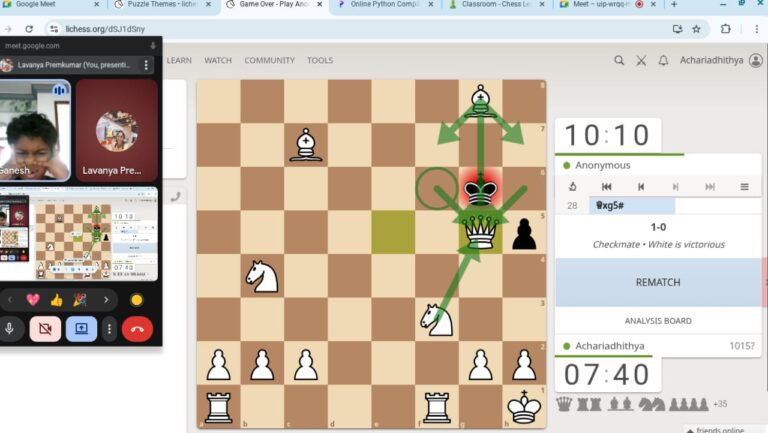
Task: Click the flip board icon
Action: coord(572,186)
